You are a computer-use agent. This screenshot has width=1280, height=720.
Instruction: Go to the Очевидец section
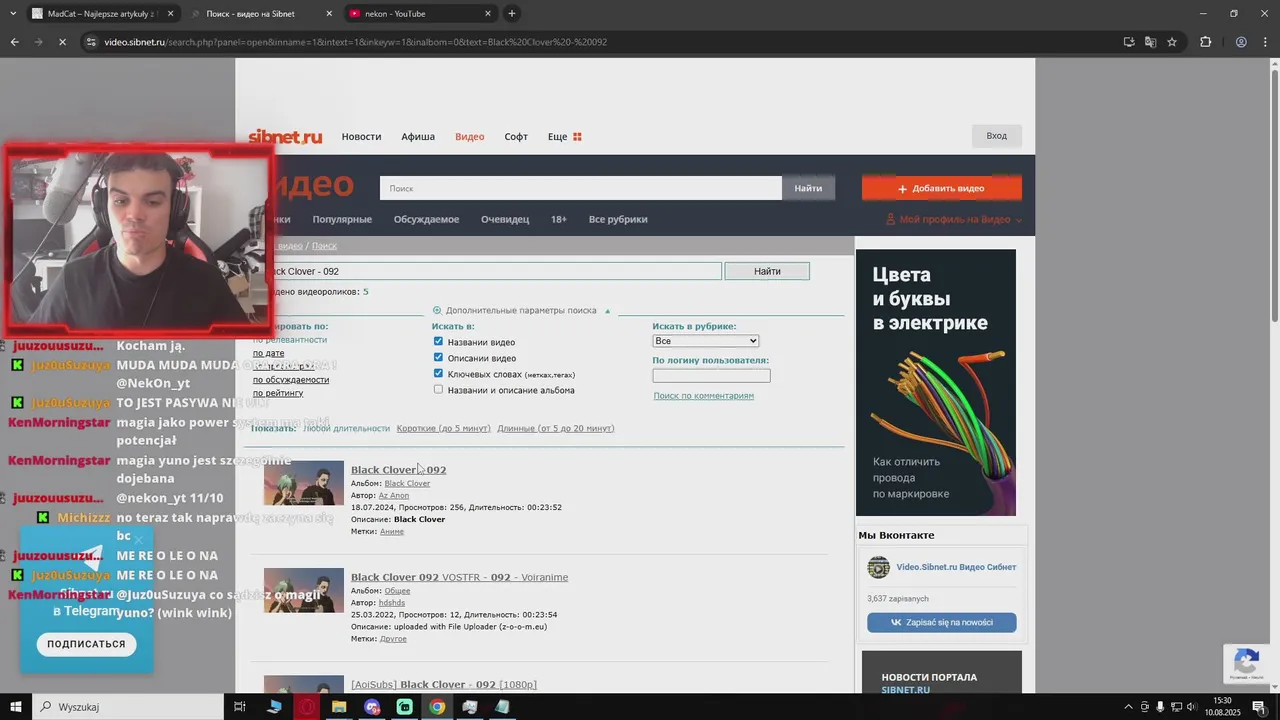[505, 219]
